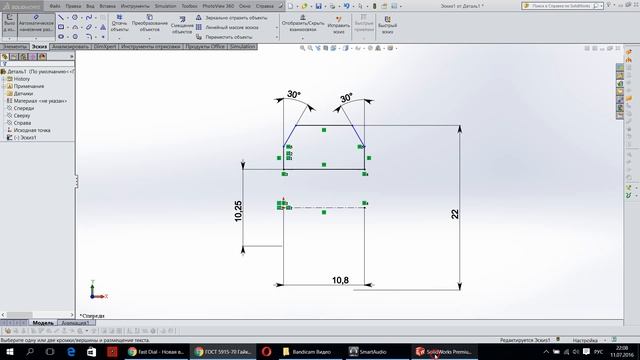Click Mirror Entities (Зеркально отразить объекты)
This screenshot has height=360, width=640.
[x=231, y=18]
